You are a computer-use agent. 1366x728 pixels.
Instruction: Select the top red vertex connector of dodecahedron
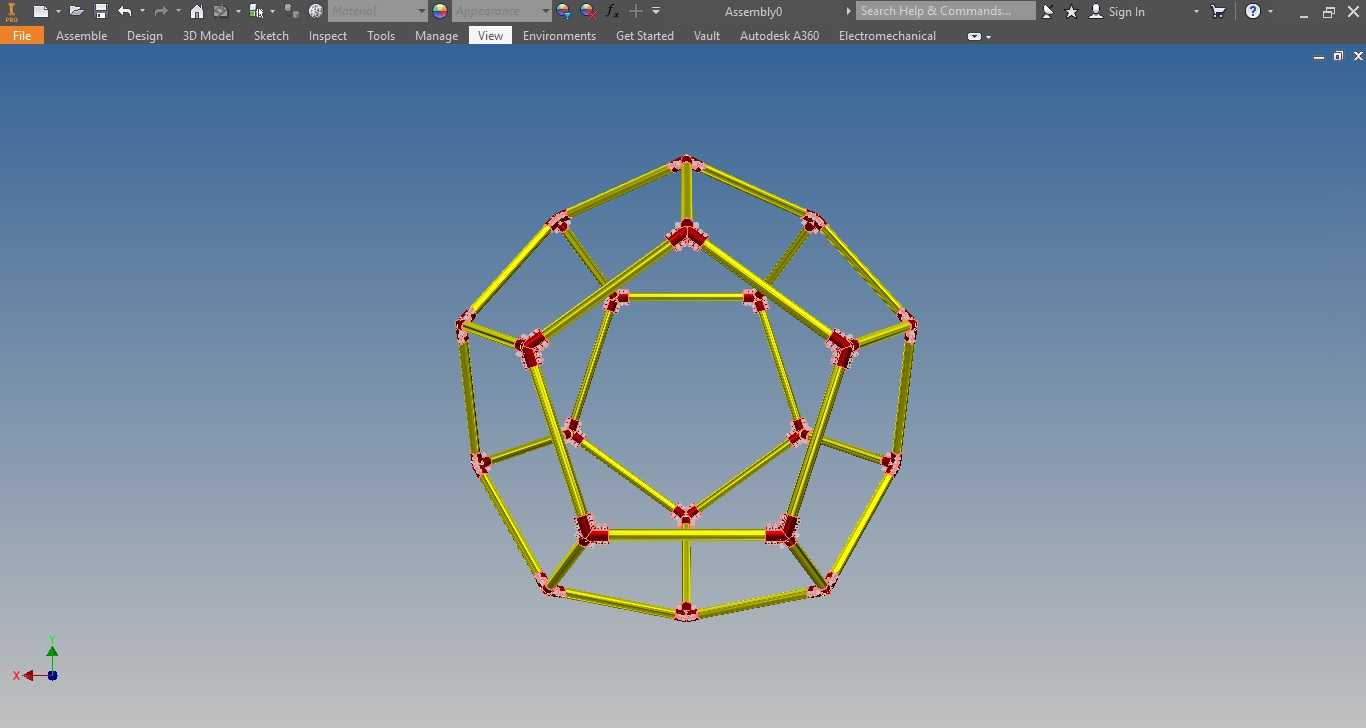686,164
